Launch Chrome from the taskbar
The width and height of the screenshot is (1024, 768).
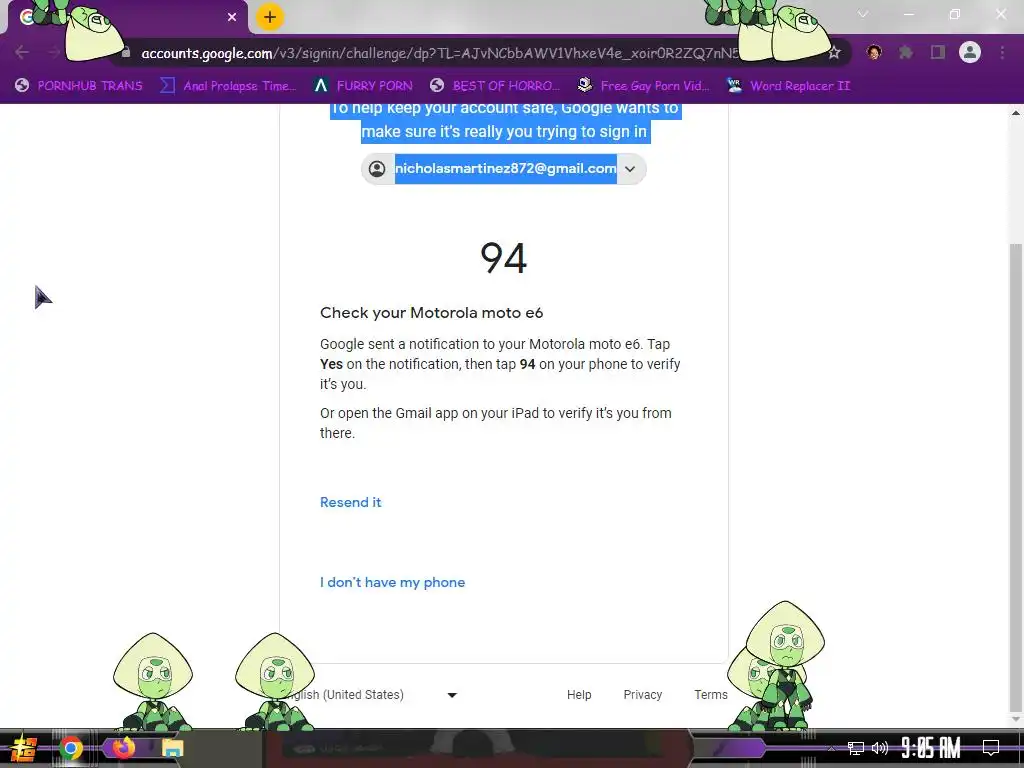tap(71, 748)
